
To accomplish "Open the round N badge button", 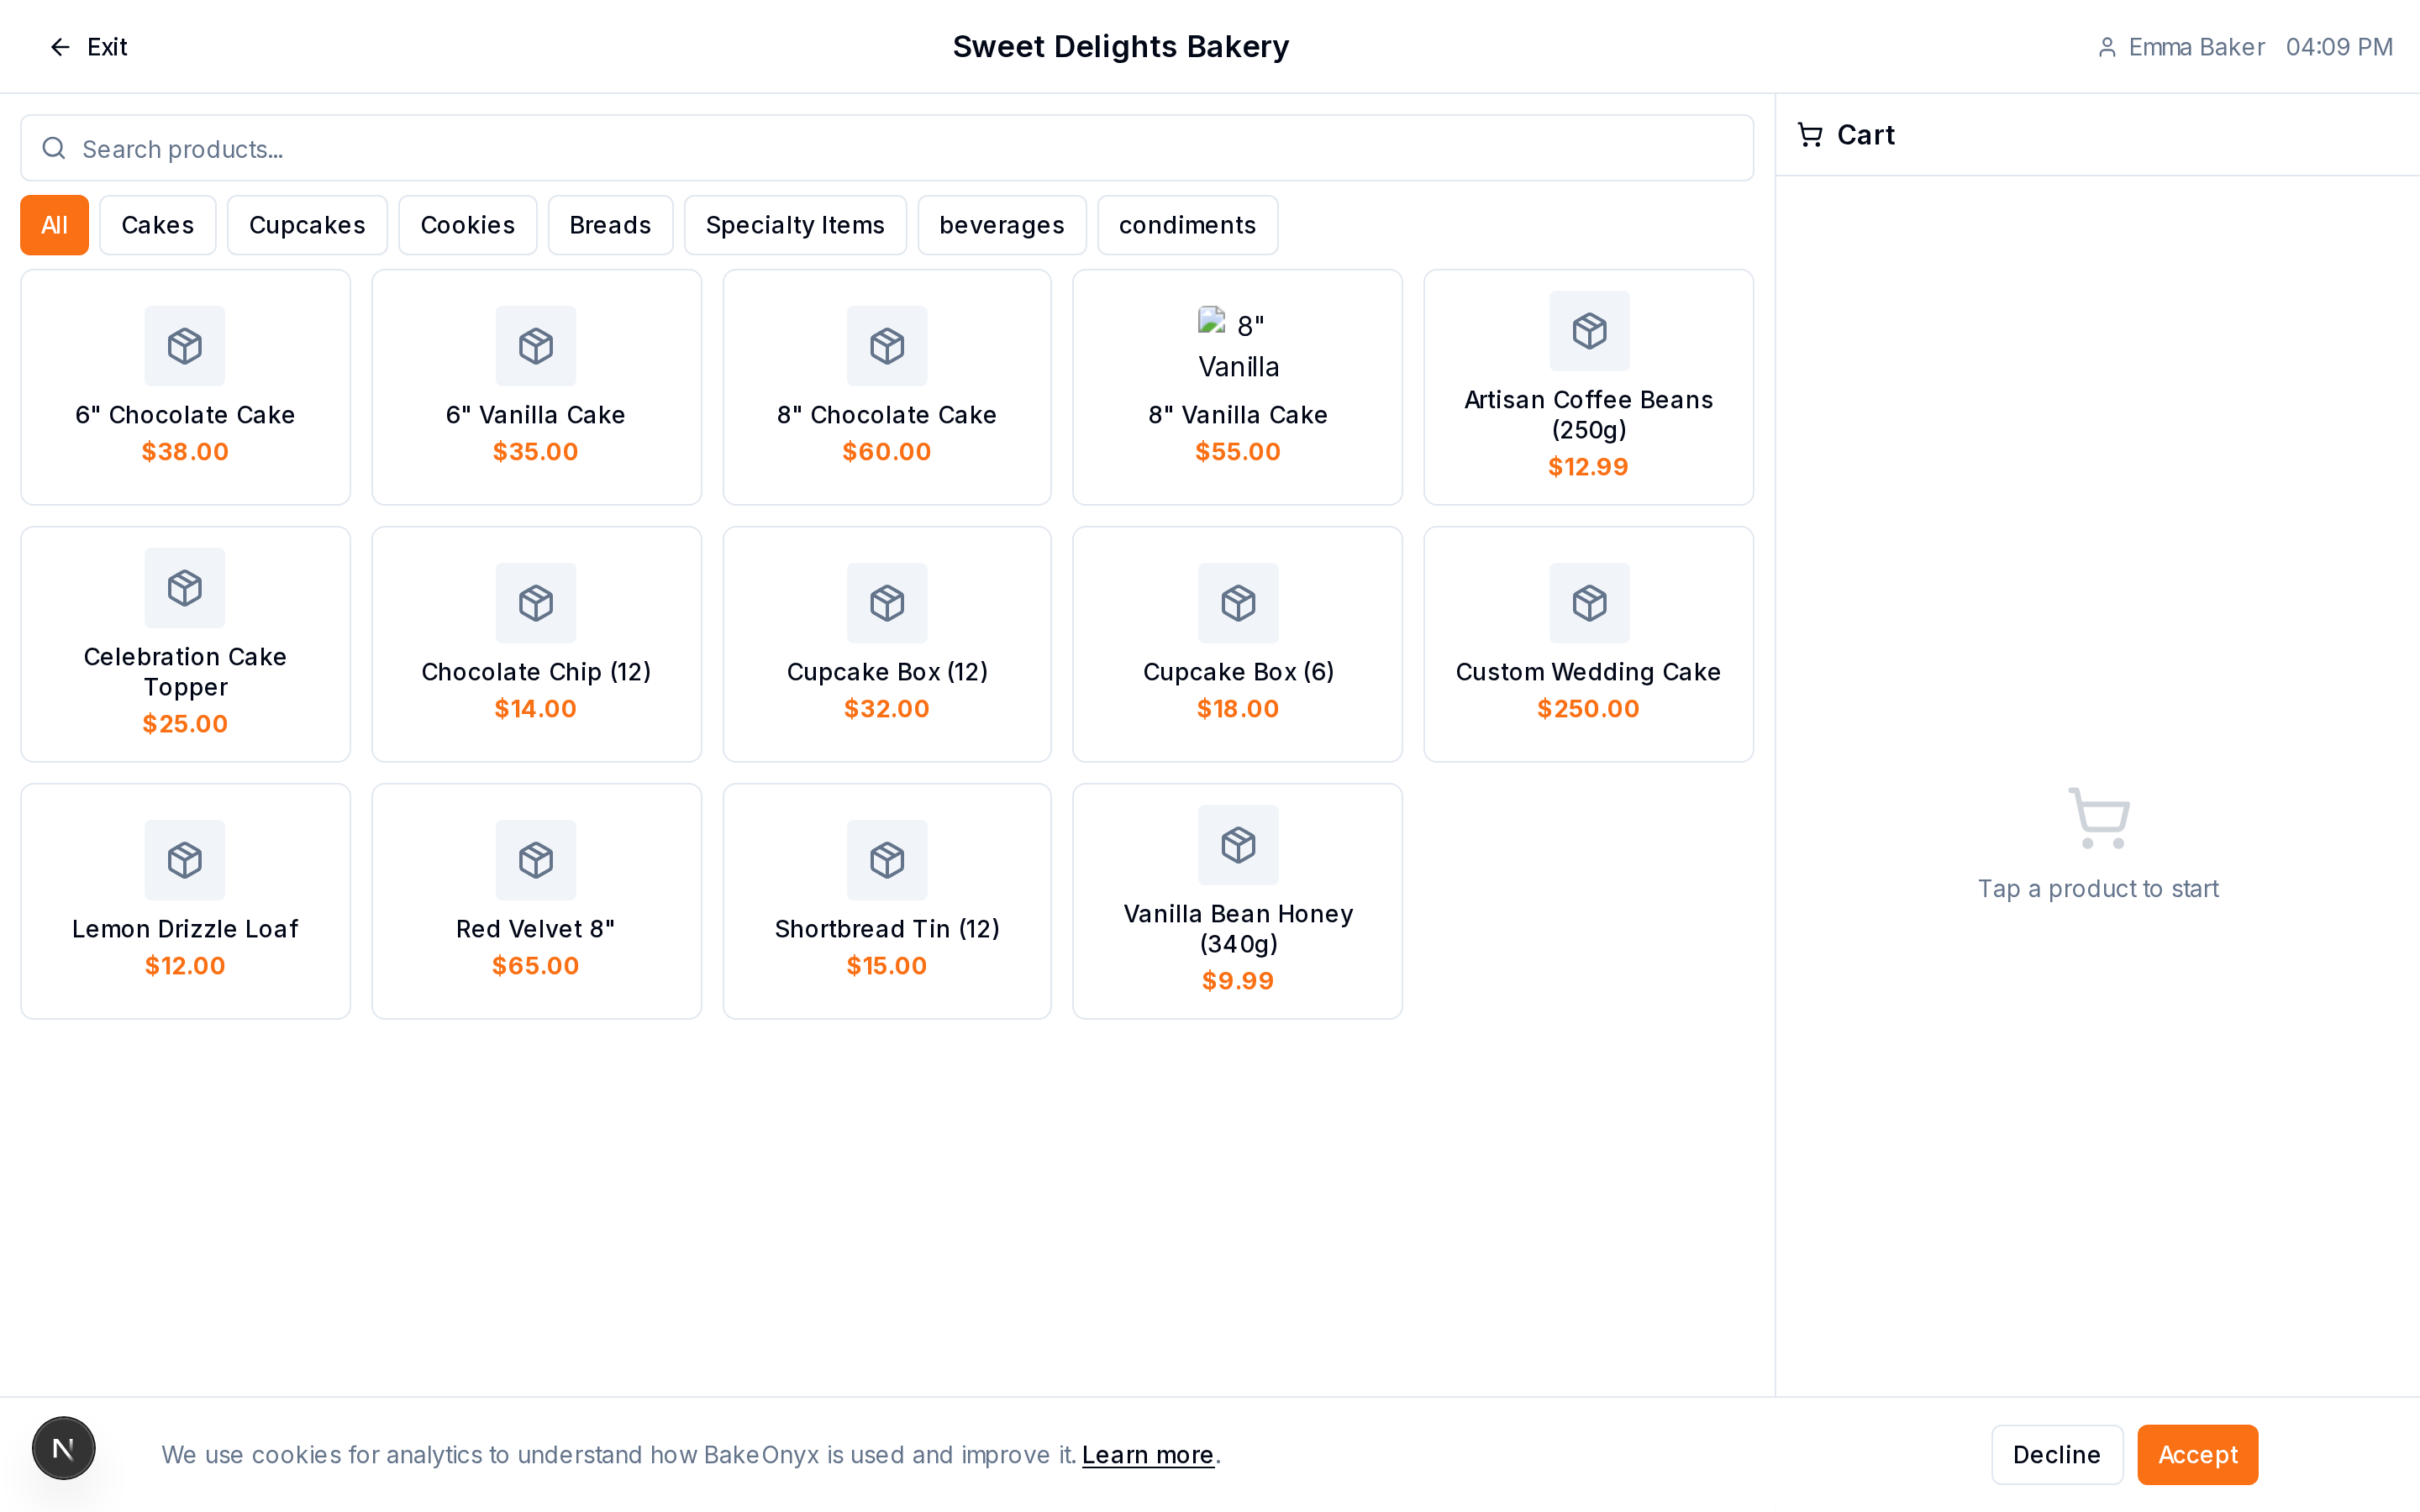I will [63, 1448].
